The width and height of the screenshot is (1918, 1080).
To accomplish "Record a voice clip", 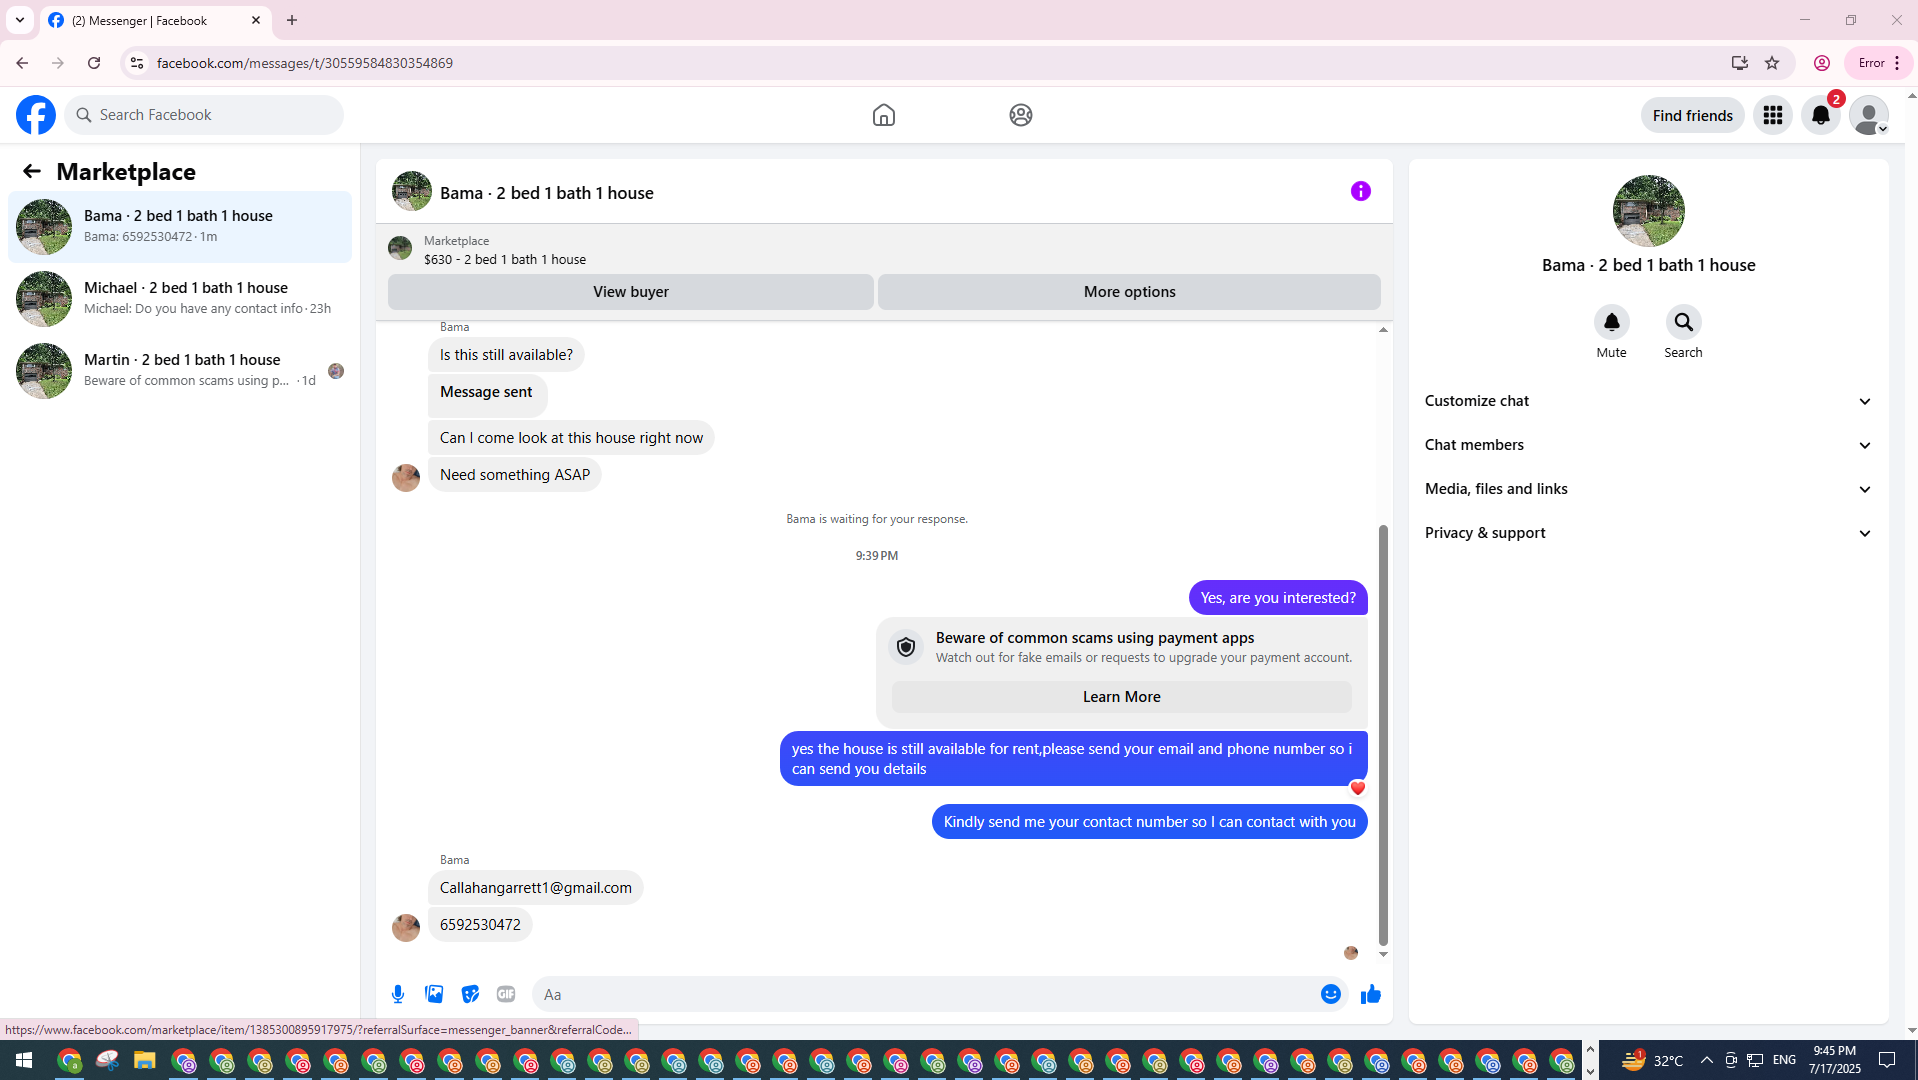I will pos(398,994).
